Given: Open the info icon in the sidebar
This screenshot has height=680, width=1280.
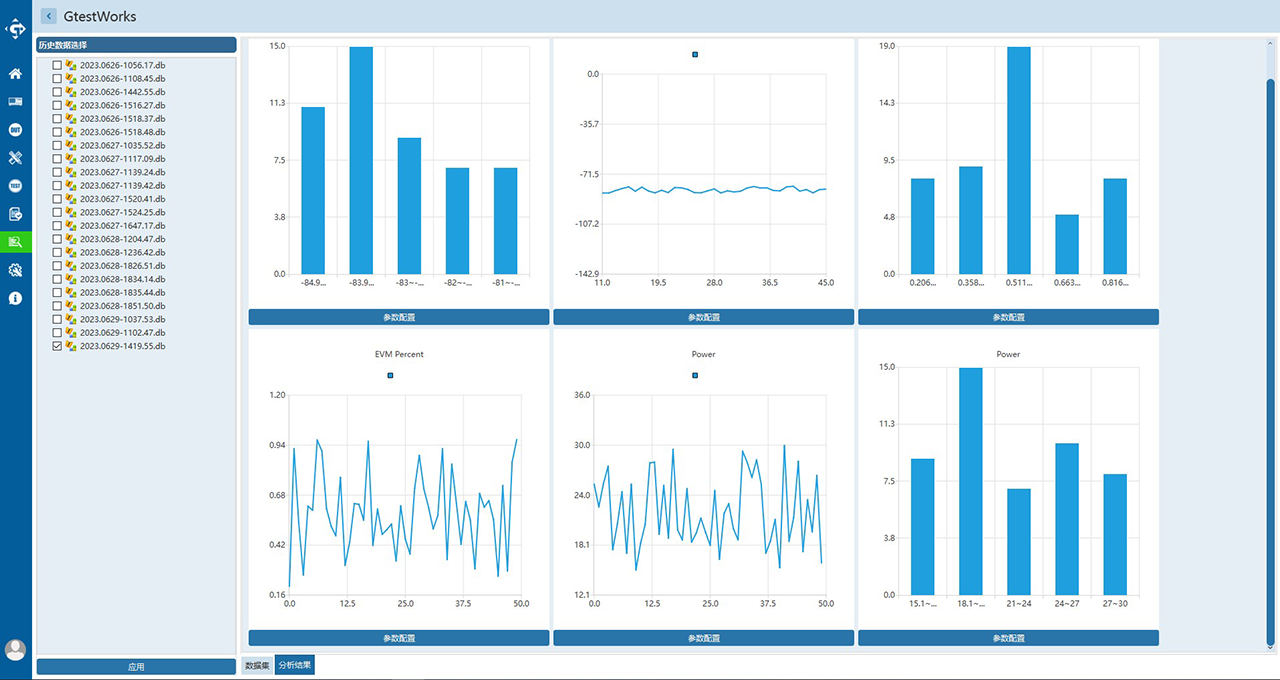Looking at the screenshot, I should pyautogui.click(x=15, y=298).
